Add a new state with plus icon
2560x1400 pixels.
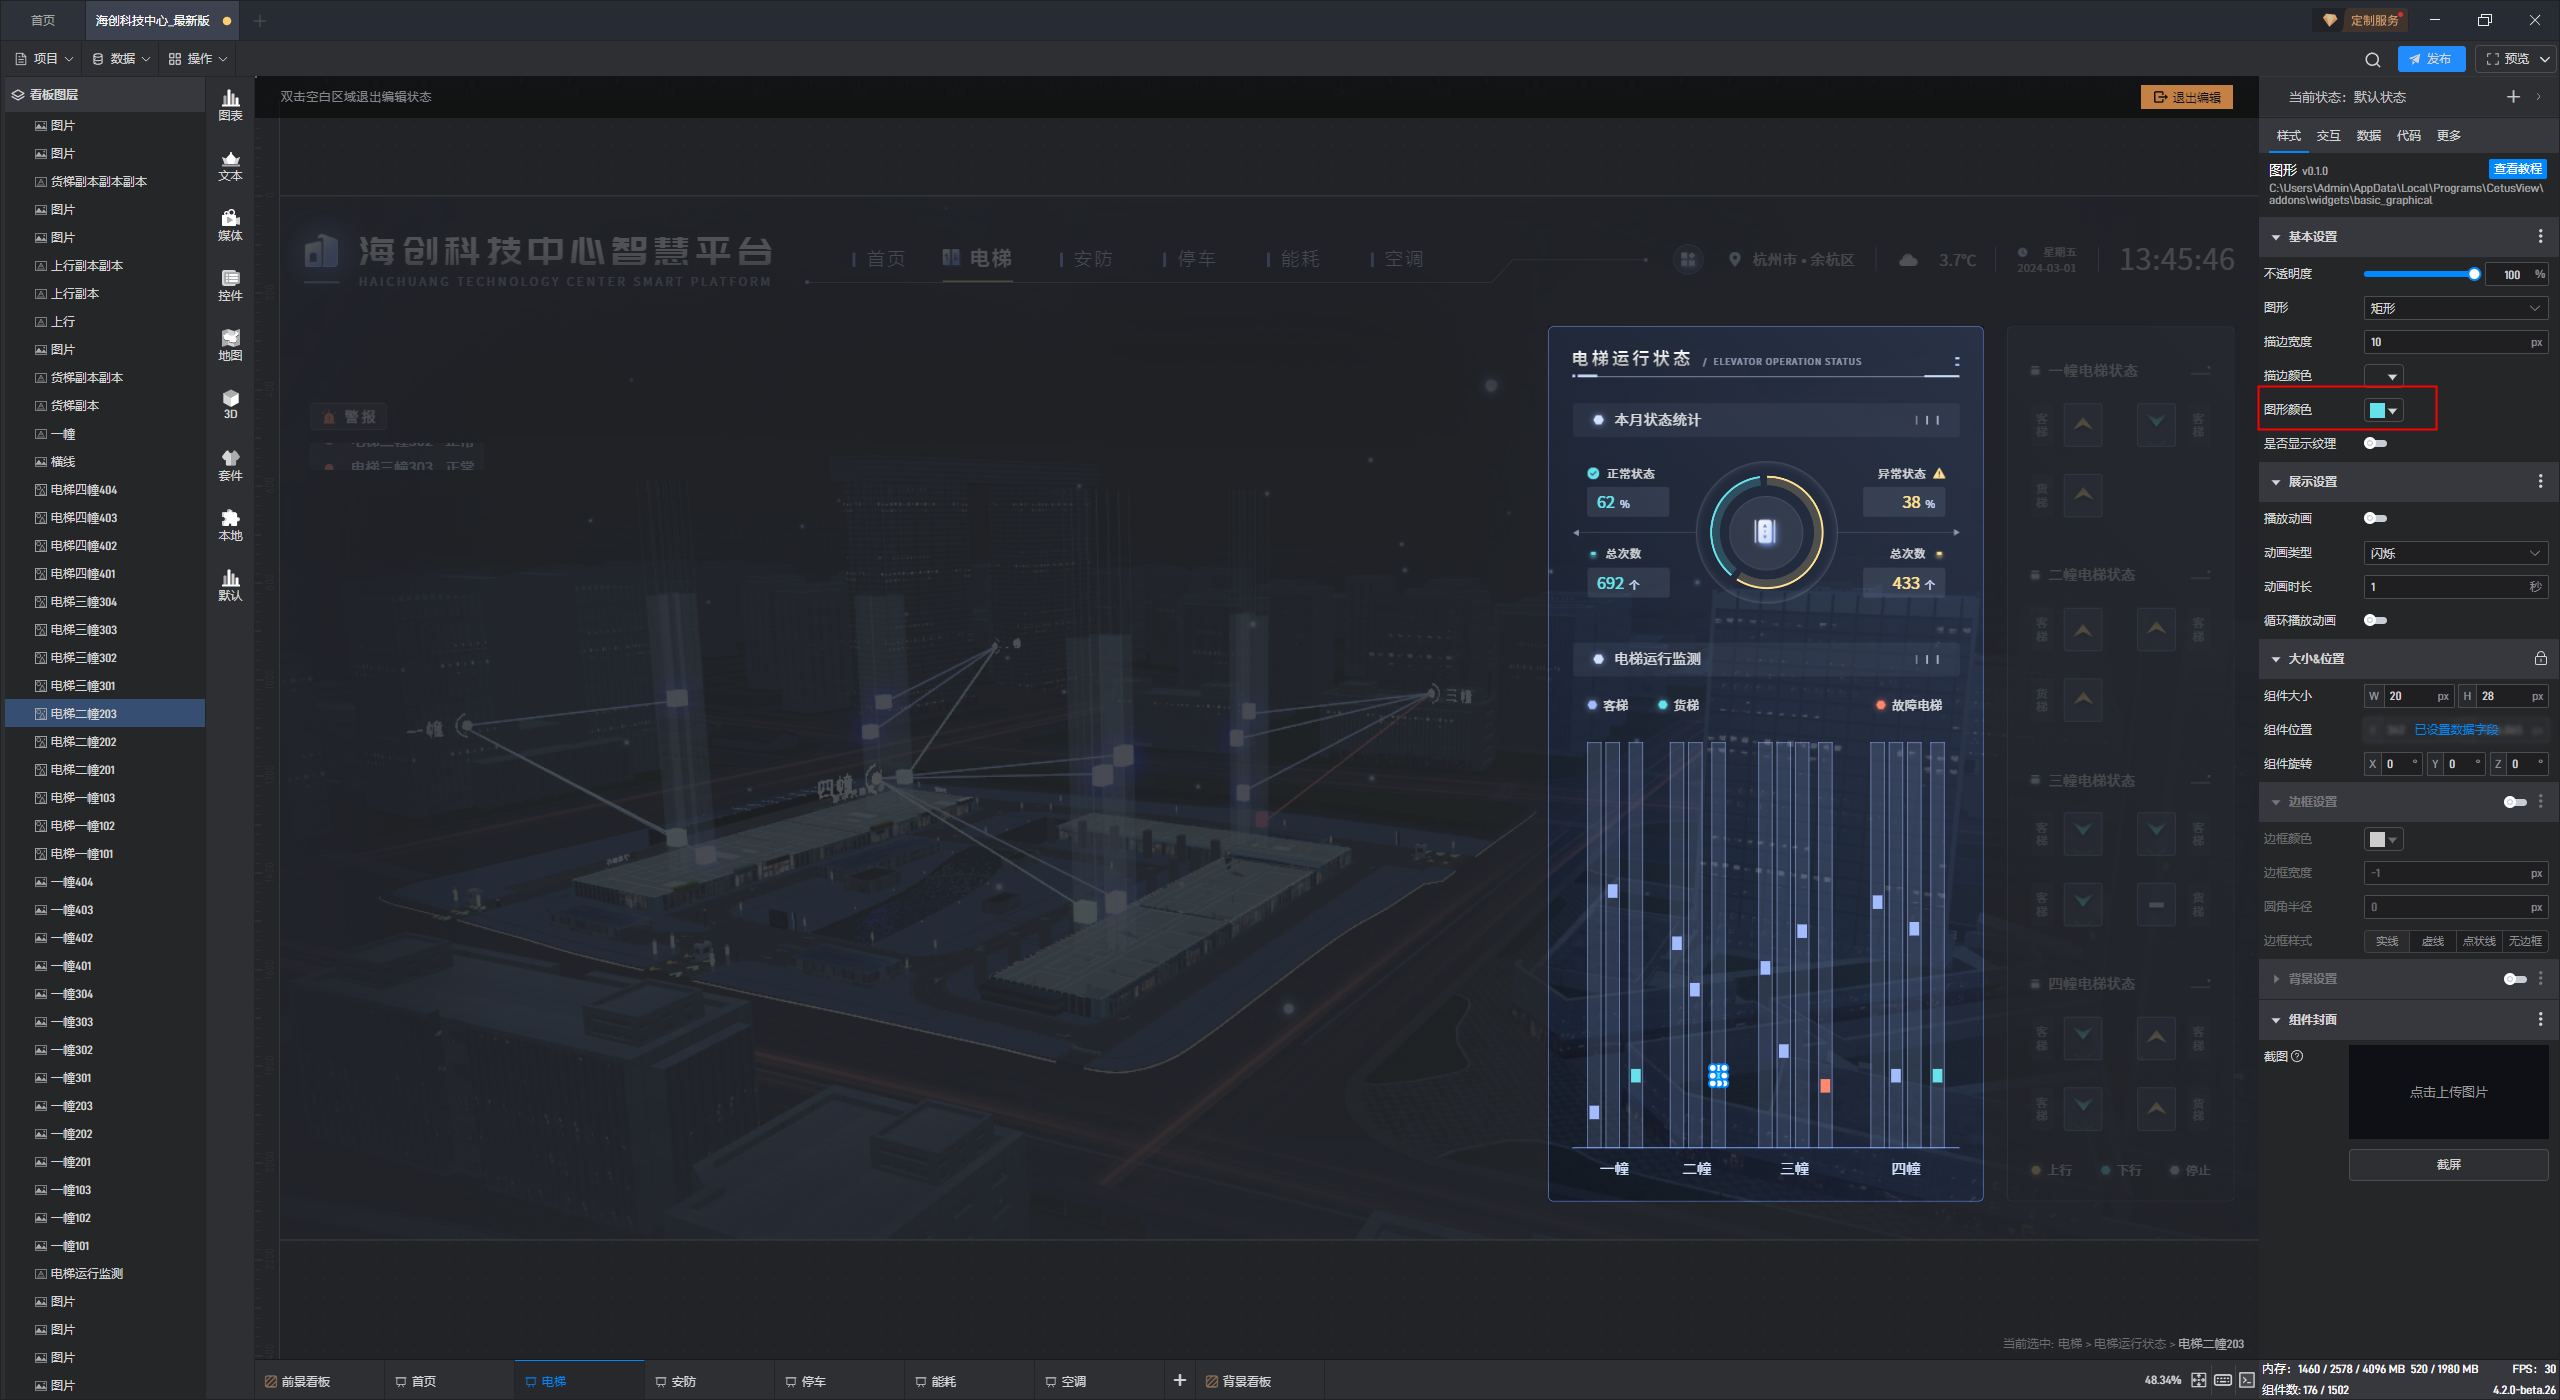click(x=2513, y=97)
